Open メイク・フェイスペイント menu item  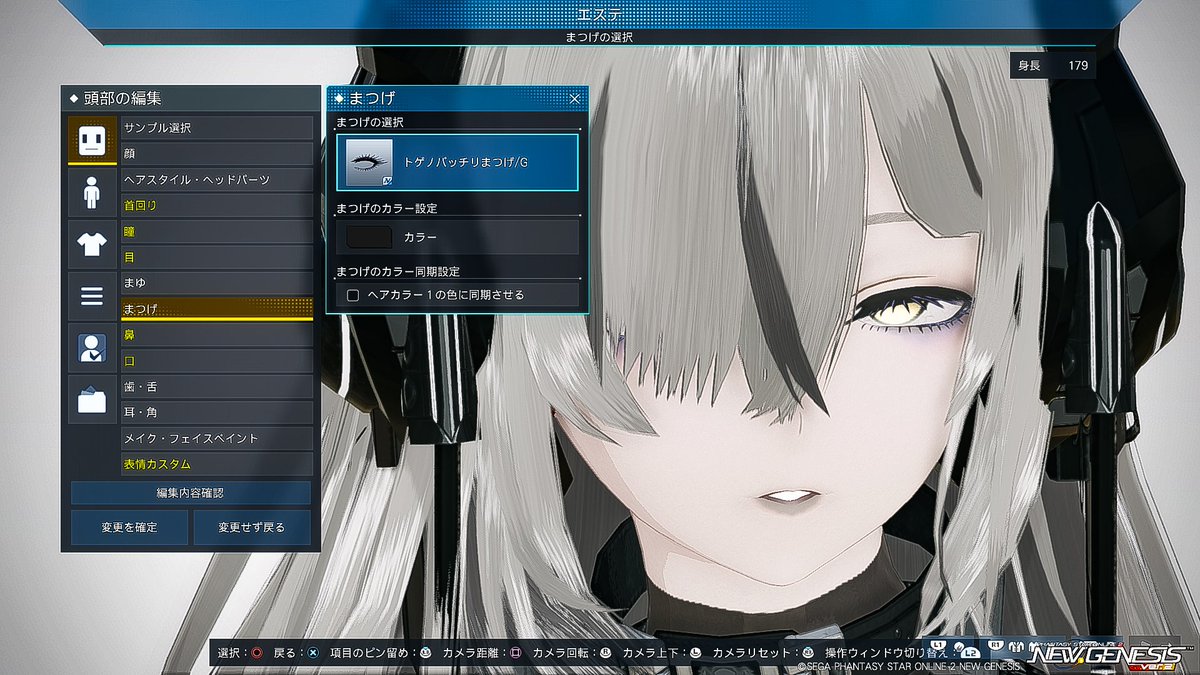click(217, 439)
